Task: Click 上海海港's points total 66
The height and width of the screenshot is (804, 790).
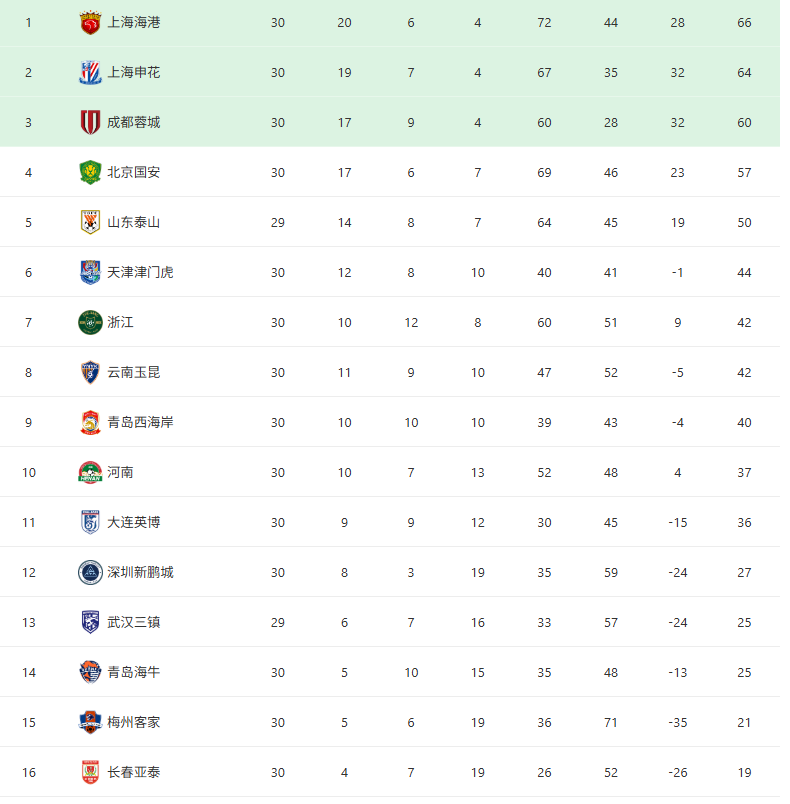Action: tap(744, 22)
